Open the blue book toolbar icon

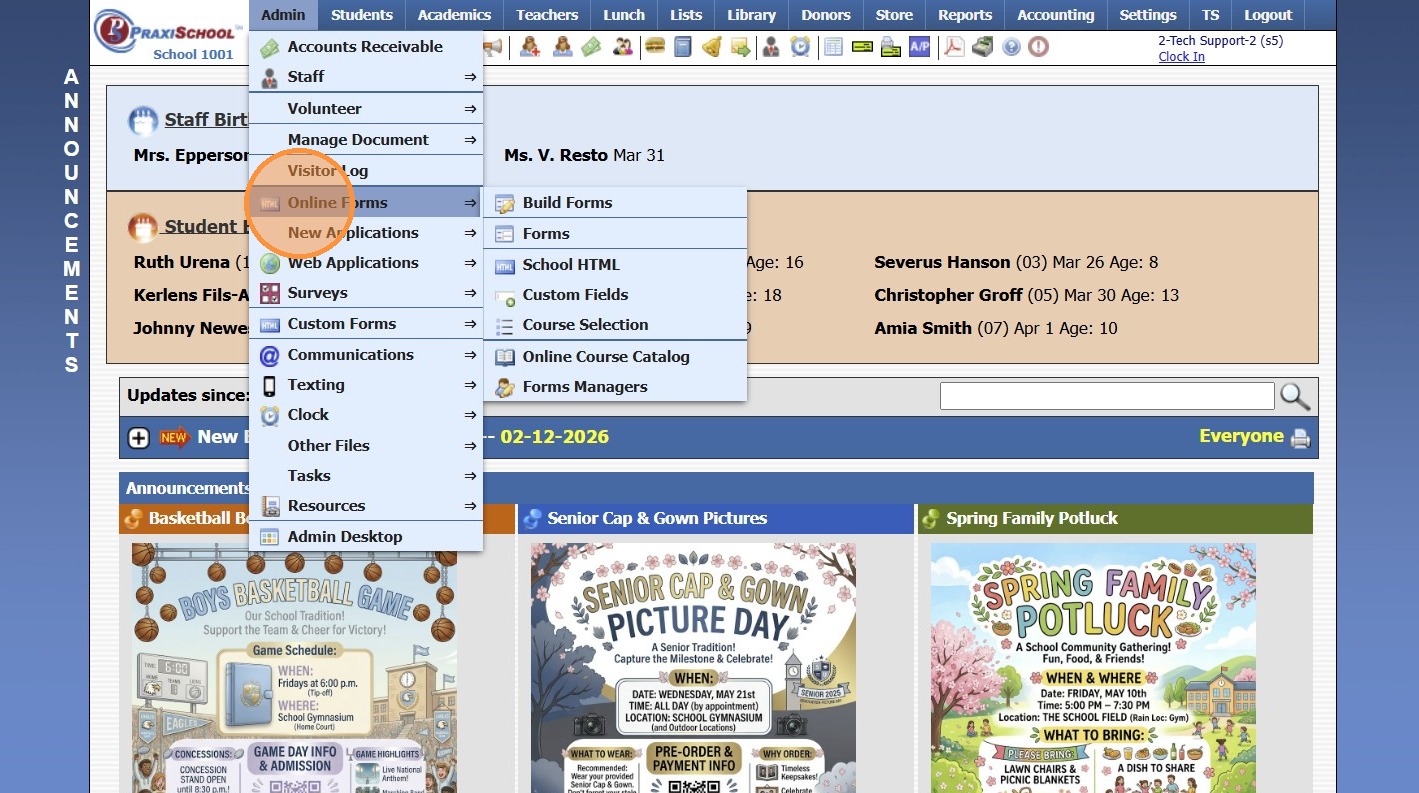tap(683, 46)
